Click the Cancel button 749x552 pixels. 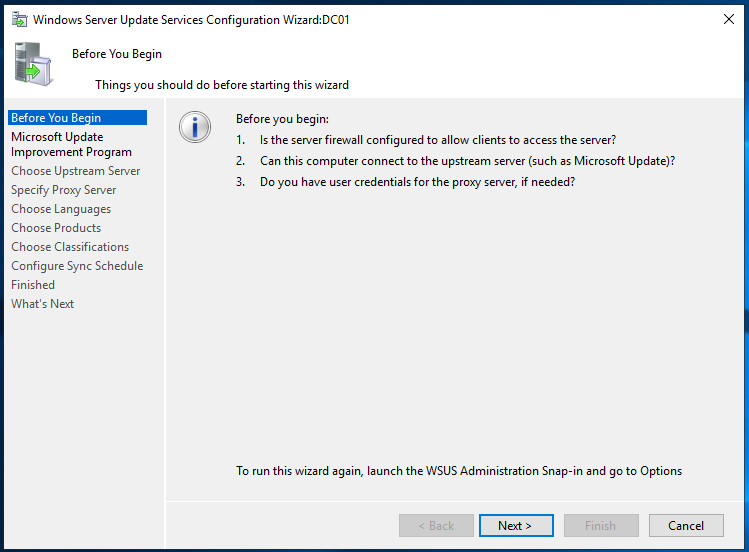[686, 526]
